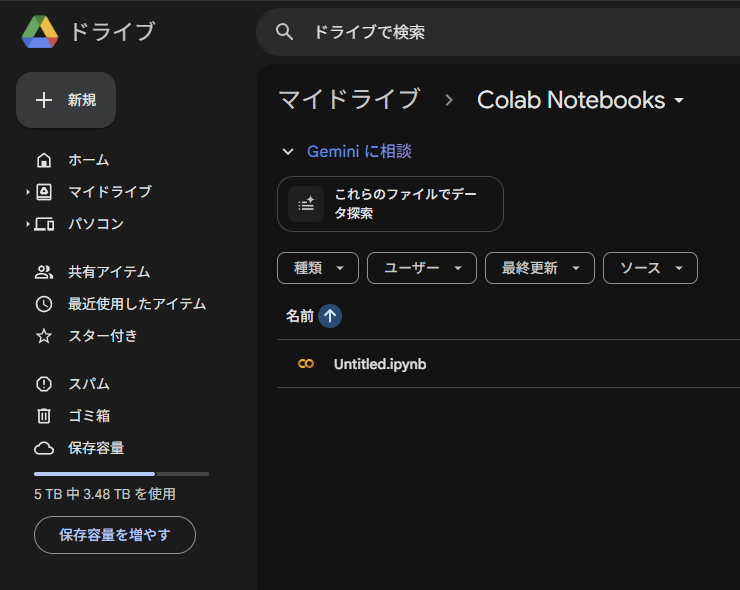Click the Recent clock icon
The image size is (740, 590).
tap(44, 304)
